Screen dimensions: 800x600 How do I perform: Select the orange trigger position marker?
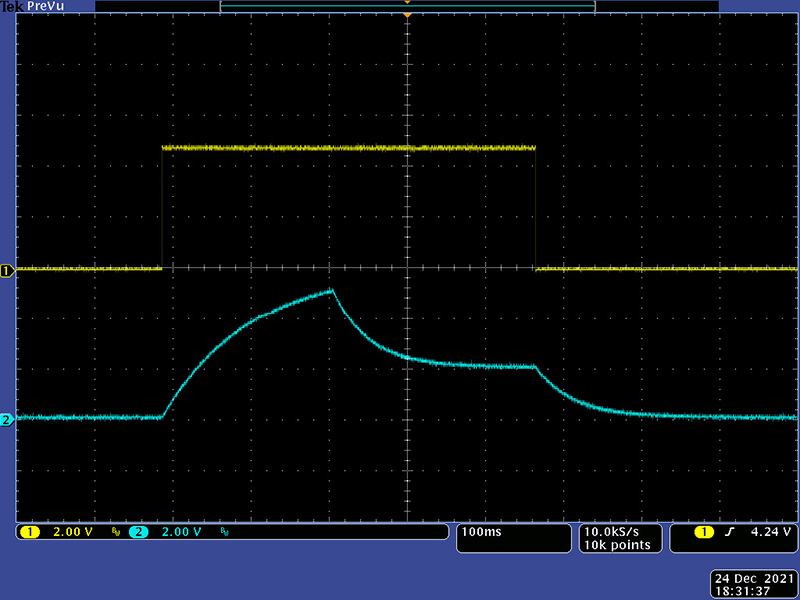pos(407,16)
